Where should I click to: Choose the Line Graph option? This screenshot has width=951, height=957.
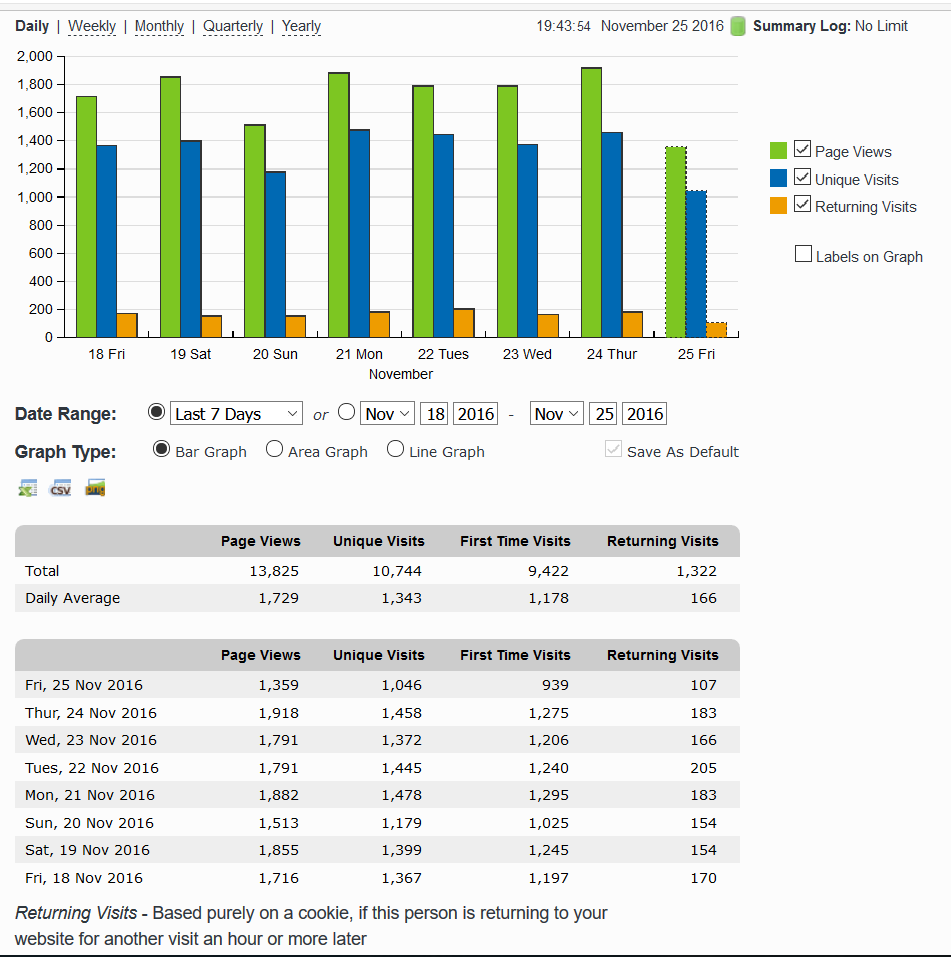[395, 450]
